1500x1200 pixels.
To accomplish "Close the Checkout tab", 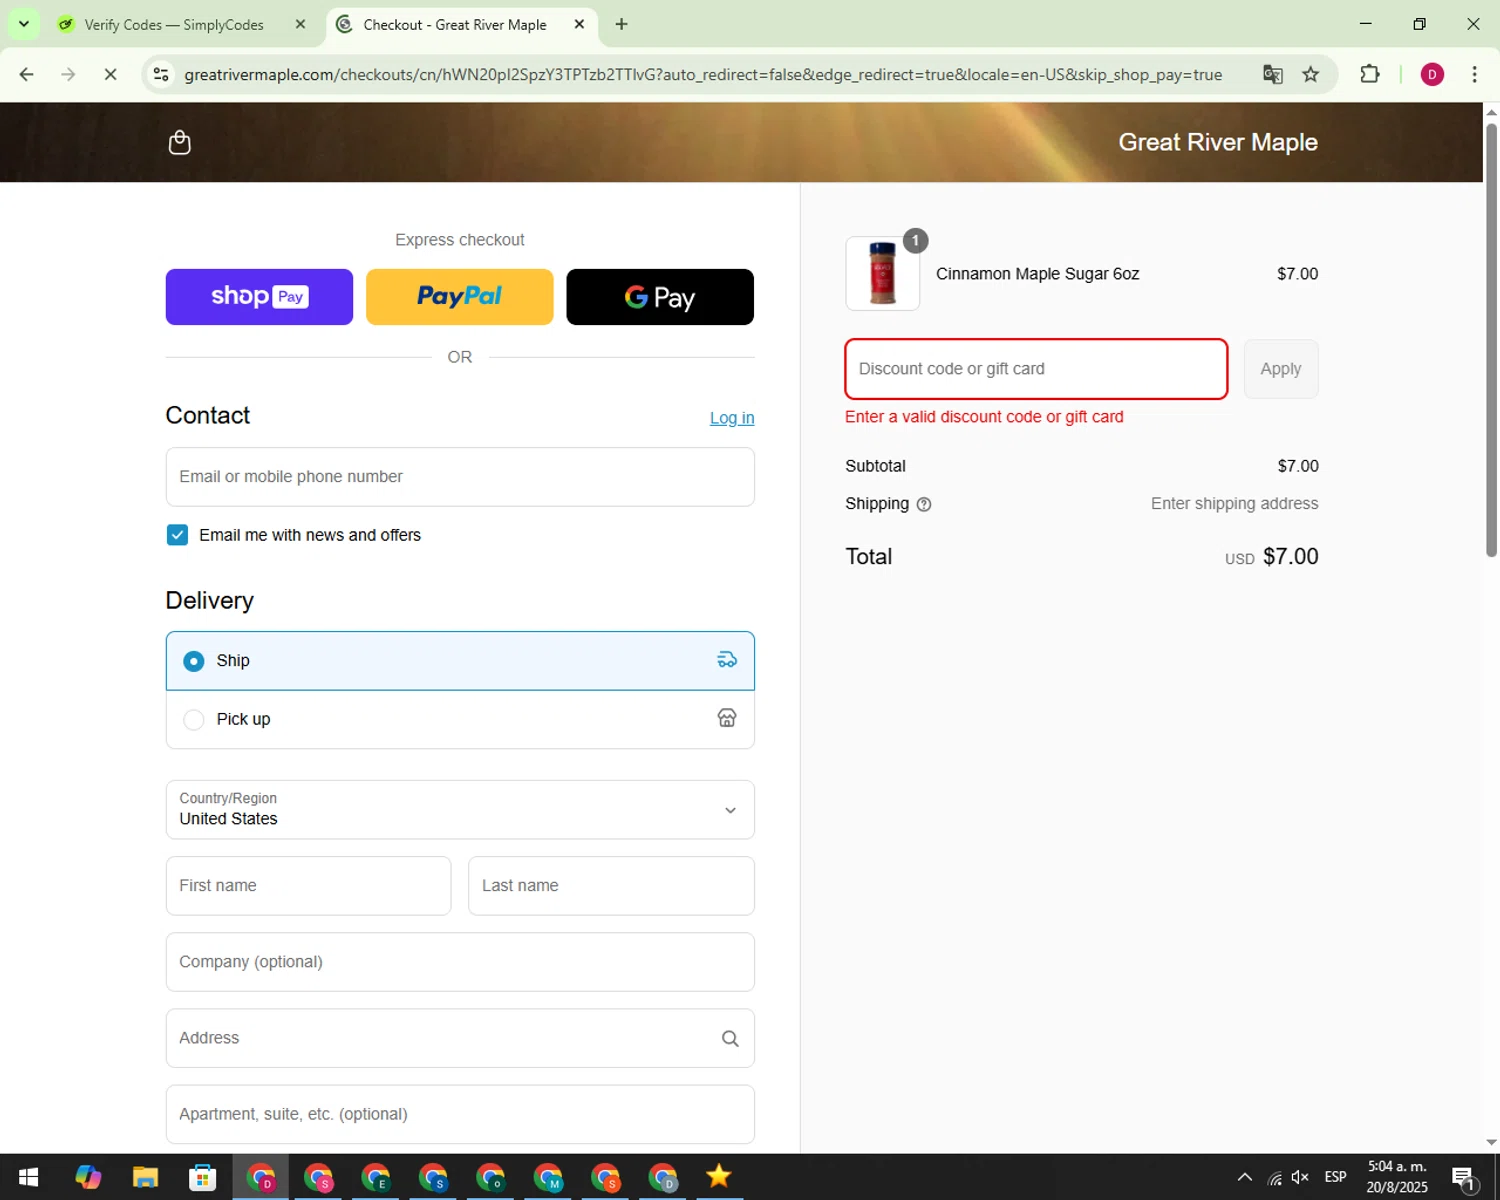I will coord(579,24).
